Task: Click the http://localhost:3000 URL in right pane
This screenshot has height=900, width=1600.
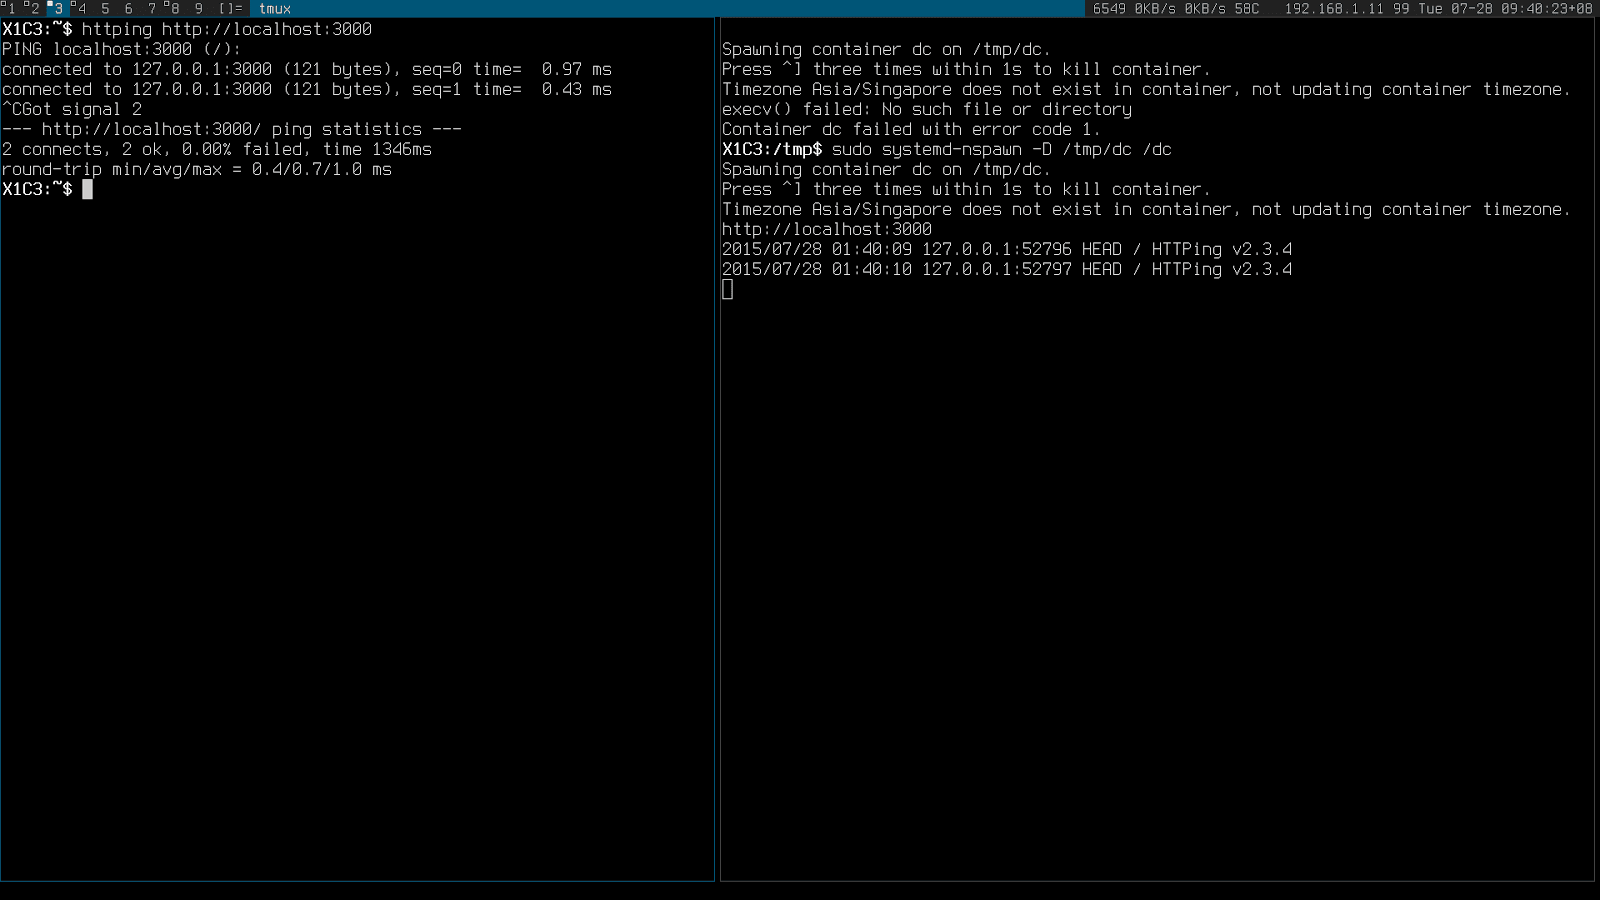Action: tap(827, 229)
